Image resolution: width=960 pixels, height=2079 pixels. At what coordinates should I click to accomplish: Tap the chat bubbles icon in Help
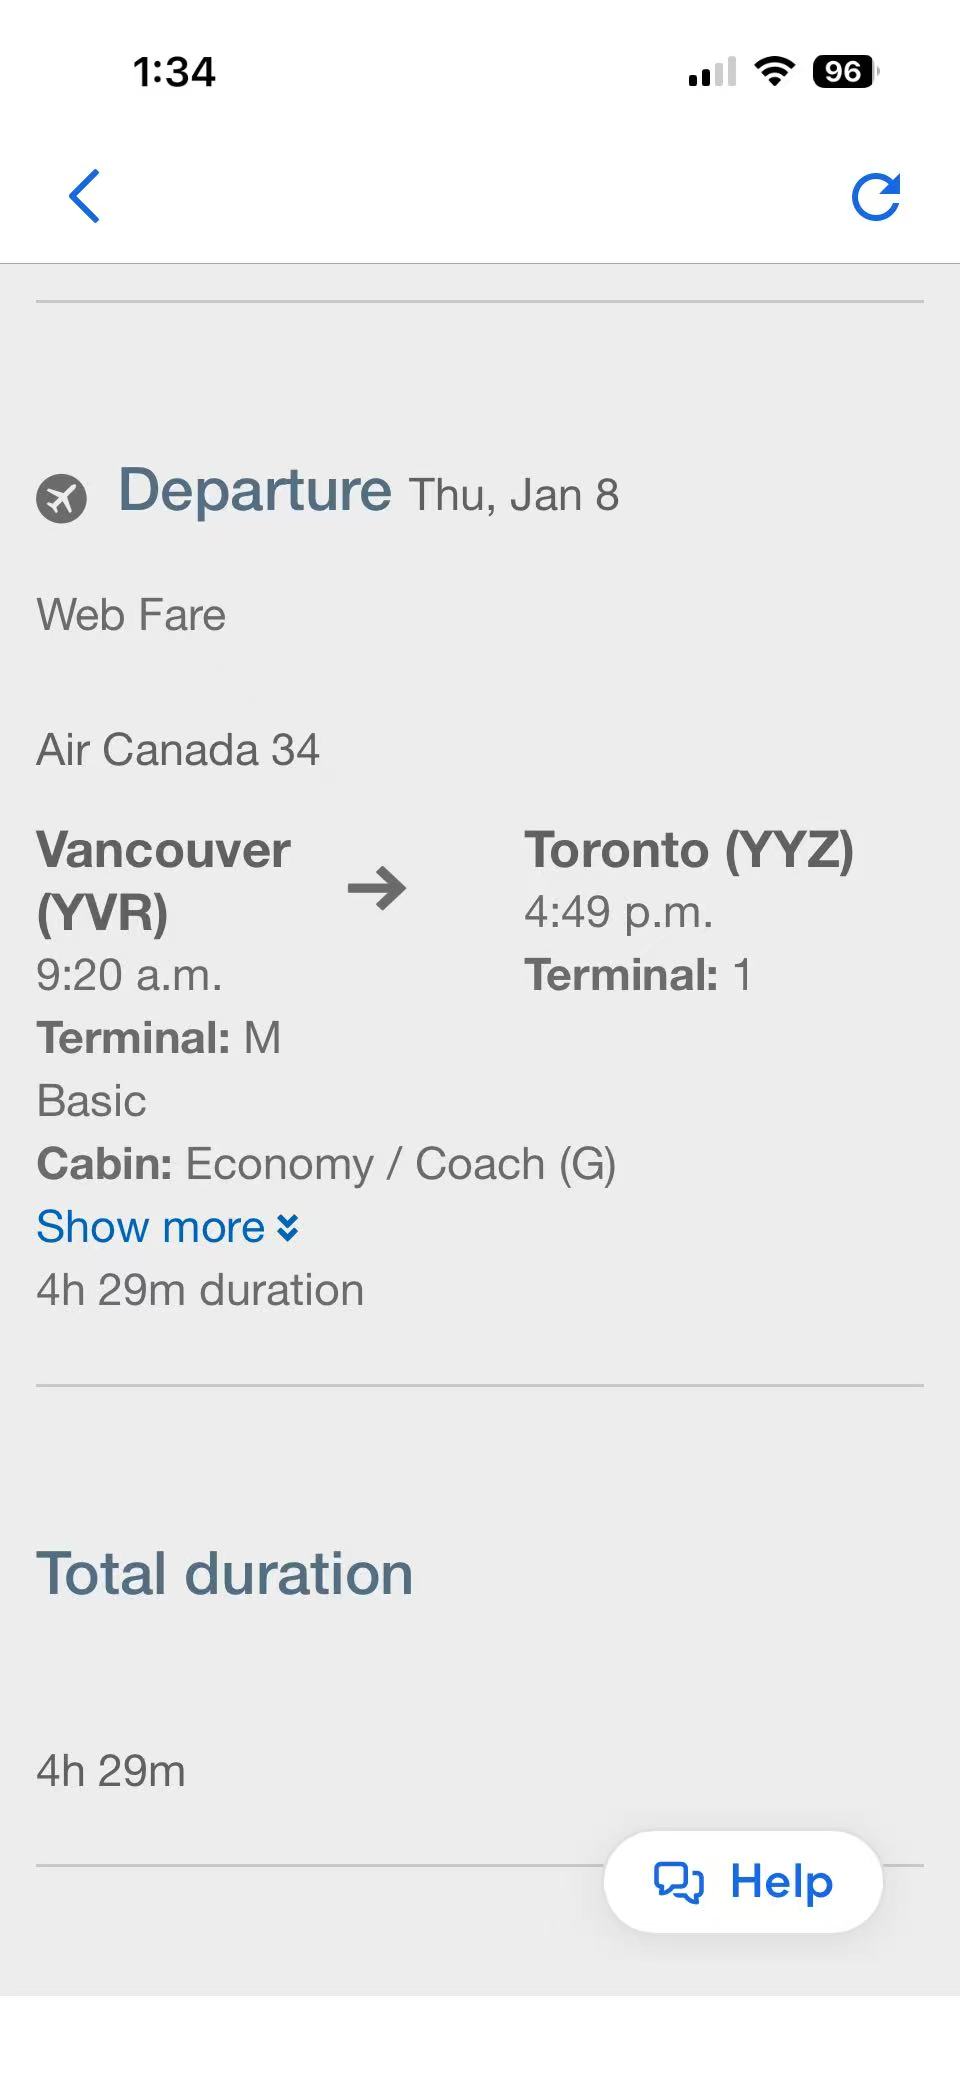[x=678, y=1882]
